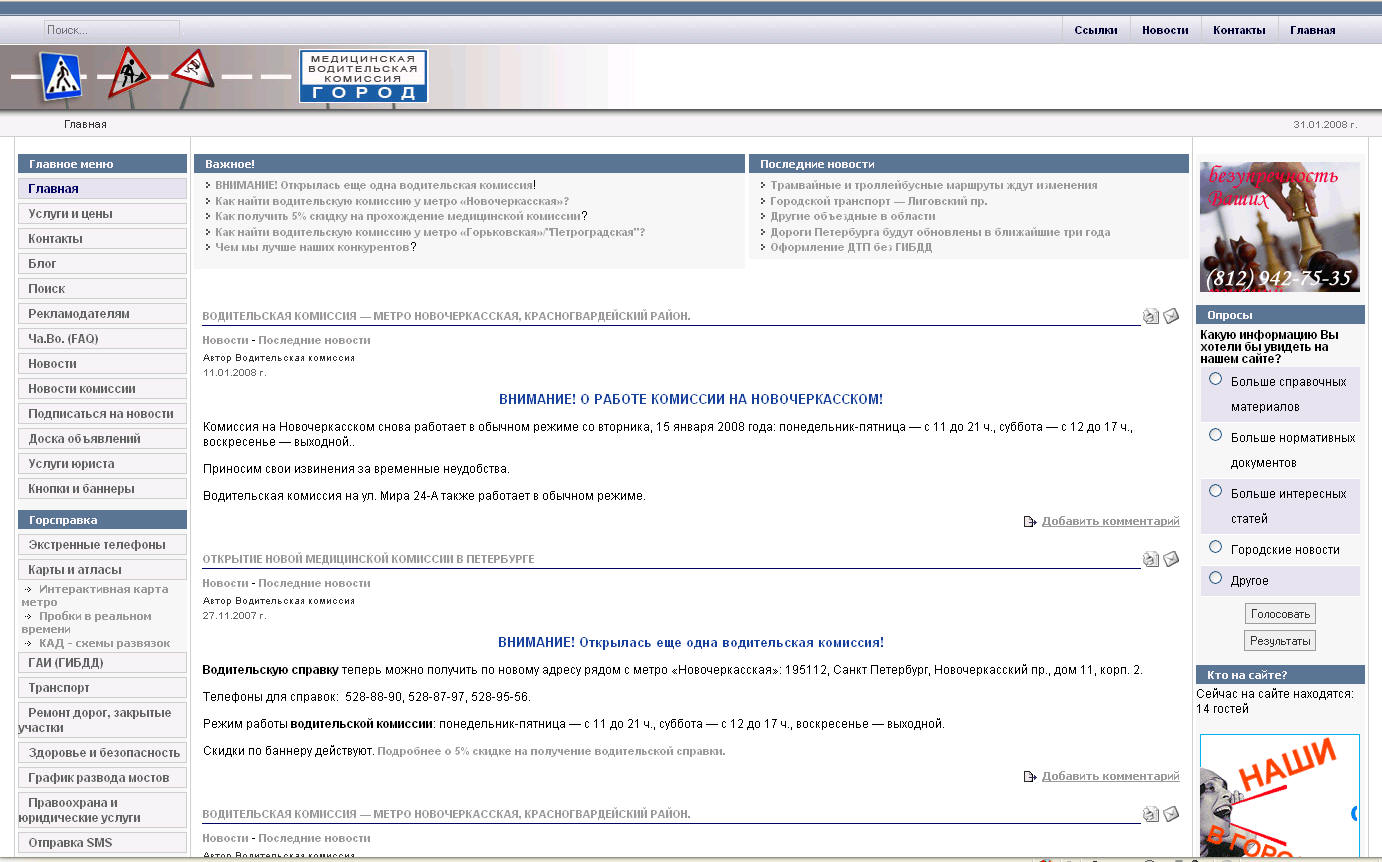Click 'Добавить комментарий' under the 27.11.2007 article
This screenshot has width=1382, height=862.
click(1110, 776)
